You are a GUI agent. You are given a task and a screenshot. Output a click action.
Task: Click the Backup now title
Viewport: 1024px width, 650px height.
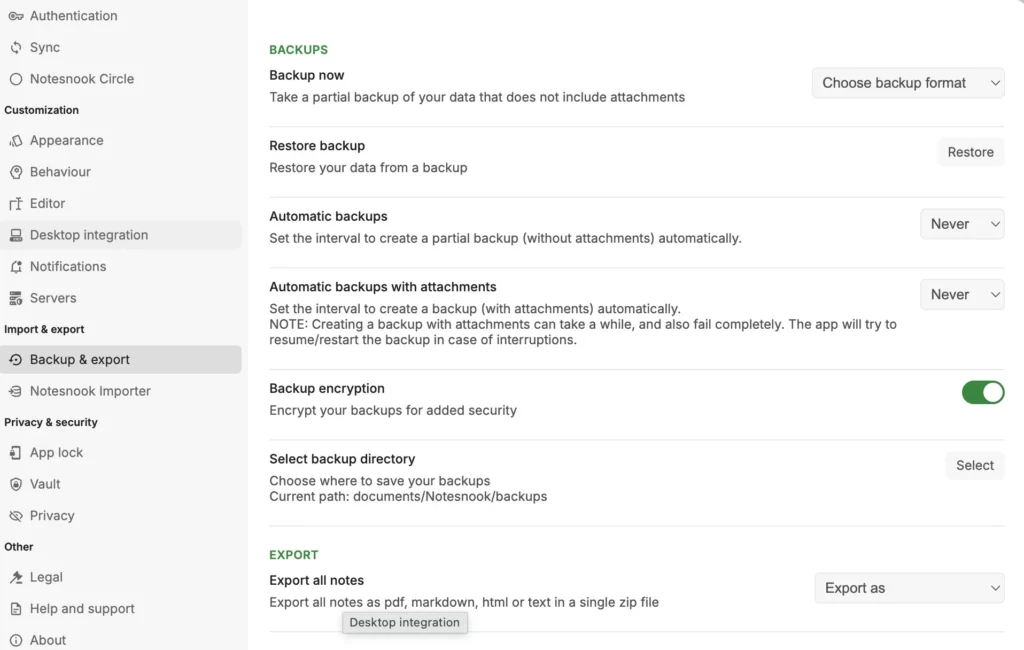tap(307, 75)
